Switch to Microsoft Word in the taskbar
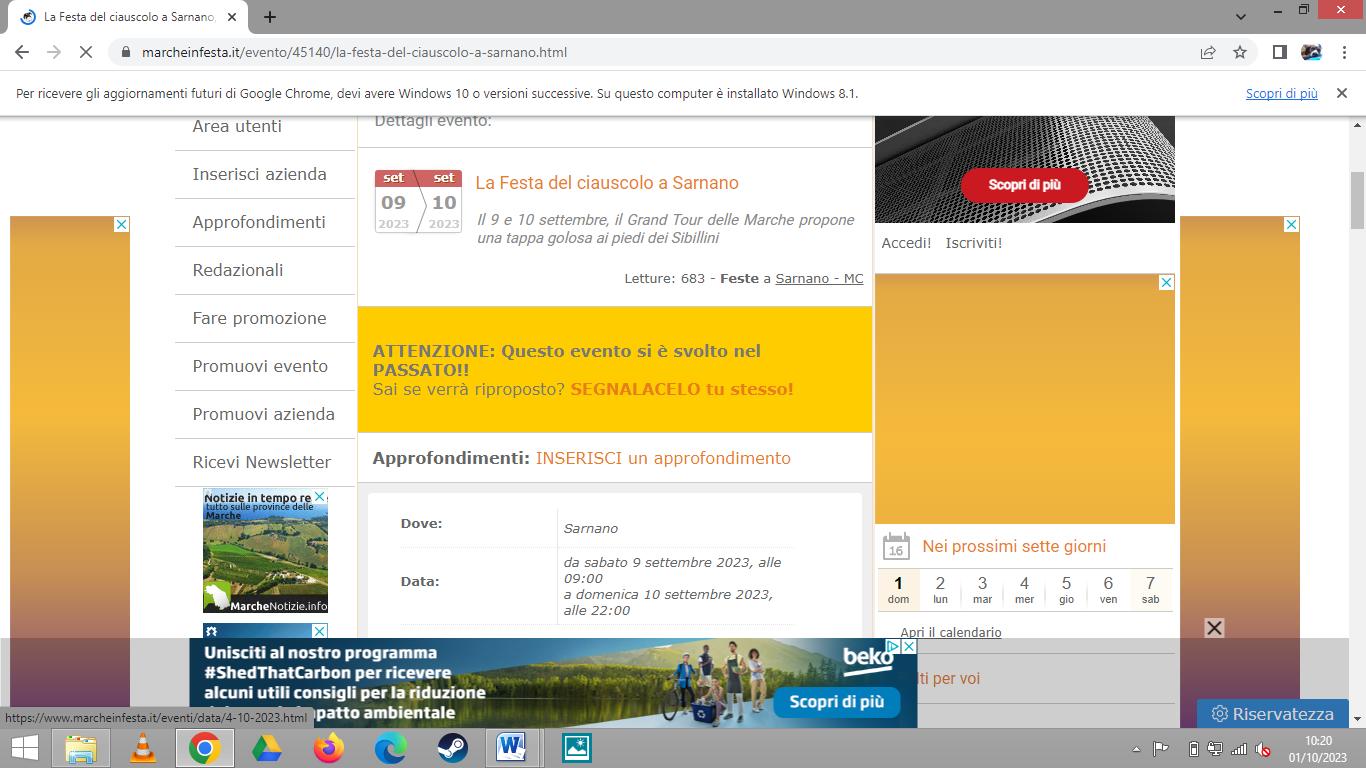Image resolution: width=1366 pixels, height=768 pixels. tap(512, 748)
